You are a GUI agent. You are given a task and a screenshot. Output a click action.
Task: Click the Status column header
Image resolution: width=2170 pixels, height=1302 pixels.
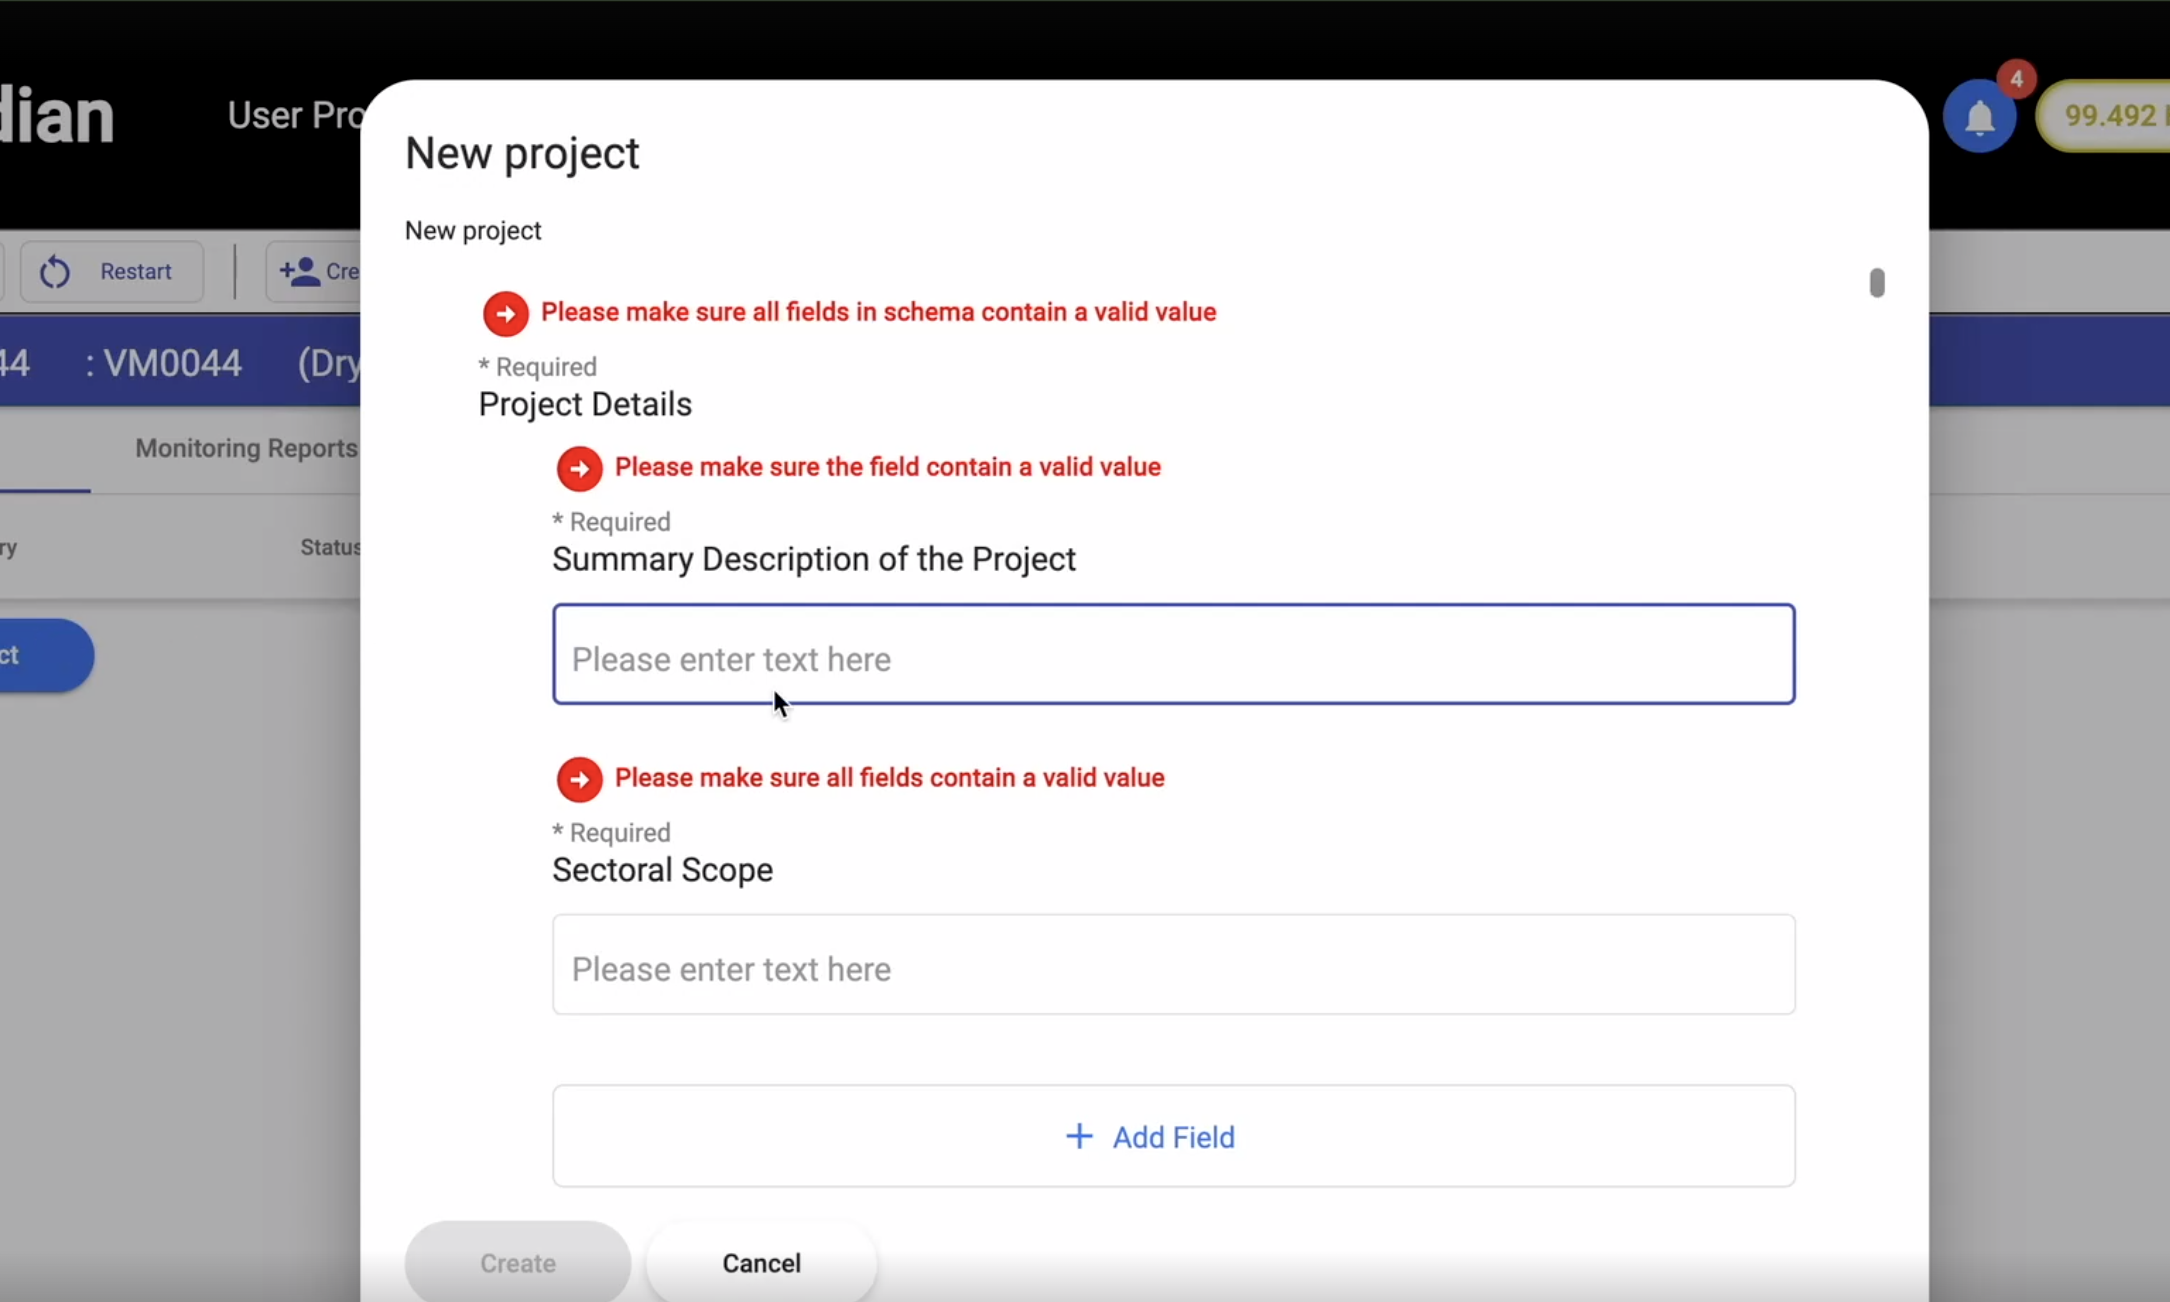pyautogui.click(x=330, y=547)
